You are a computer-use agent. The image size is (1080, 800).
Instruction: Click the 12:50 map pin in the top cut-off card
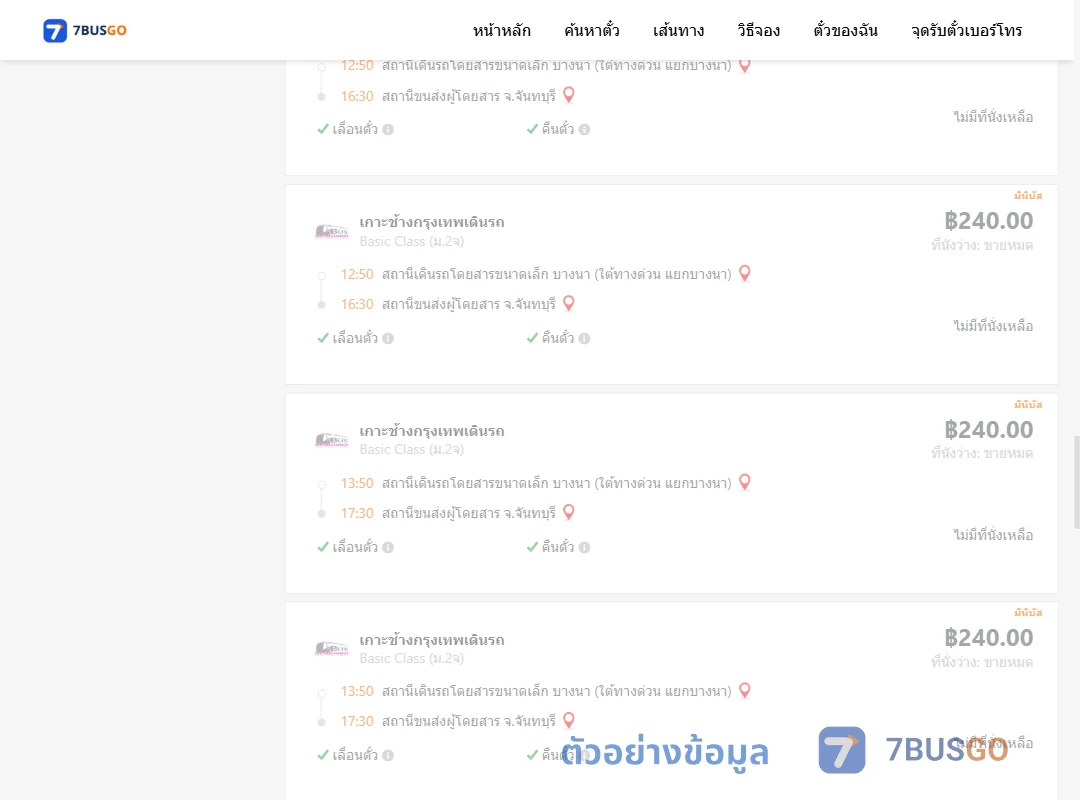745,65
